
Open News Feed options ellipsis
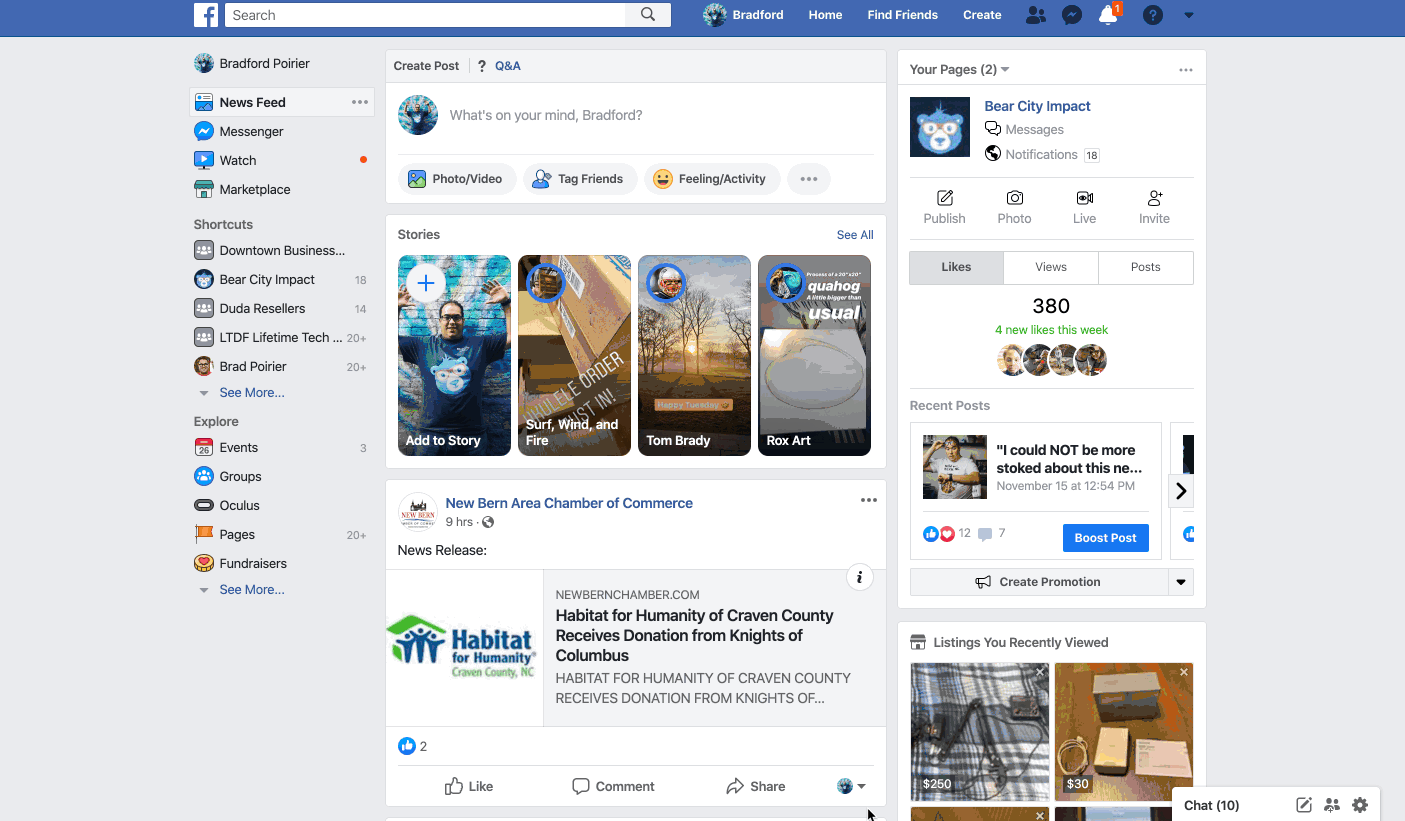[360, 102]
